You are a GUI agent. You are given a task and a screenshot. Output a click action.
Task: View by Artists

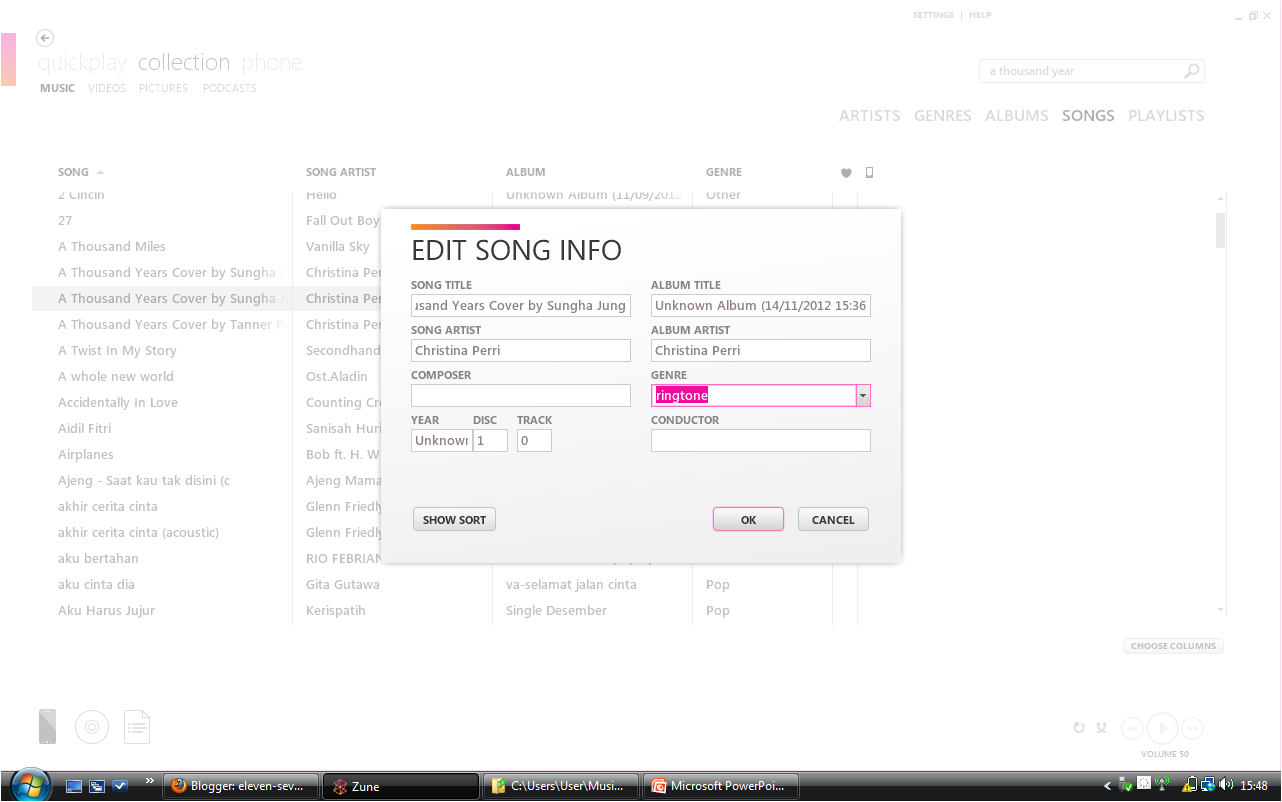coord(870,116)
